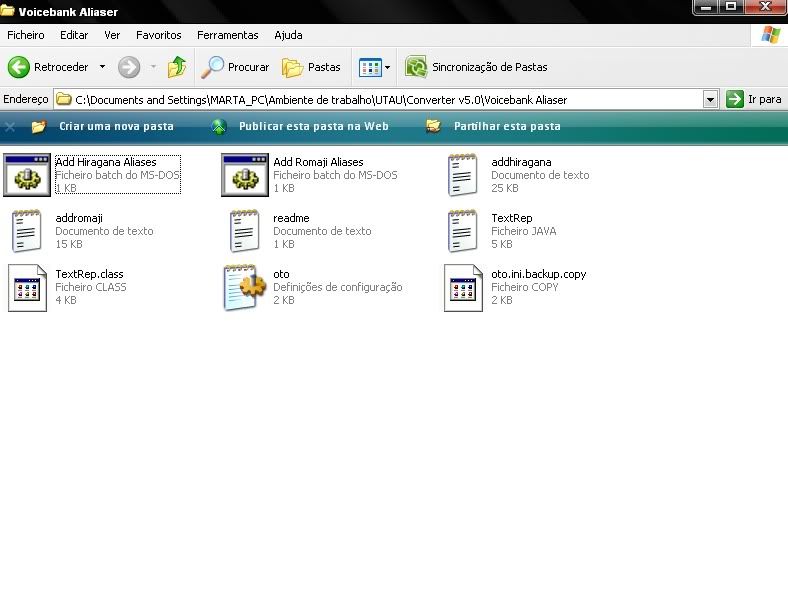Click the folder icon in address bar
The height and width of the screenshot is (589, 788).
point(63,99)
